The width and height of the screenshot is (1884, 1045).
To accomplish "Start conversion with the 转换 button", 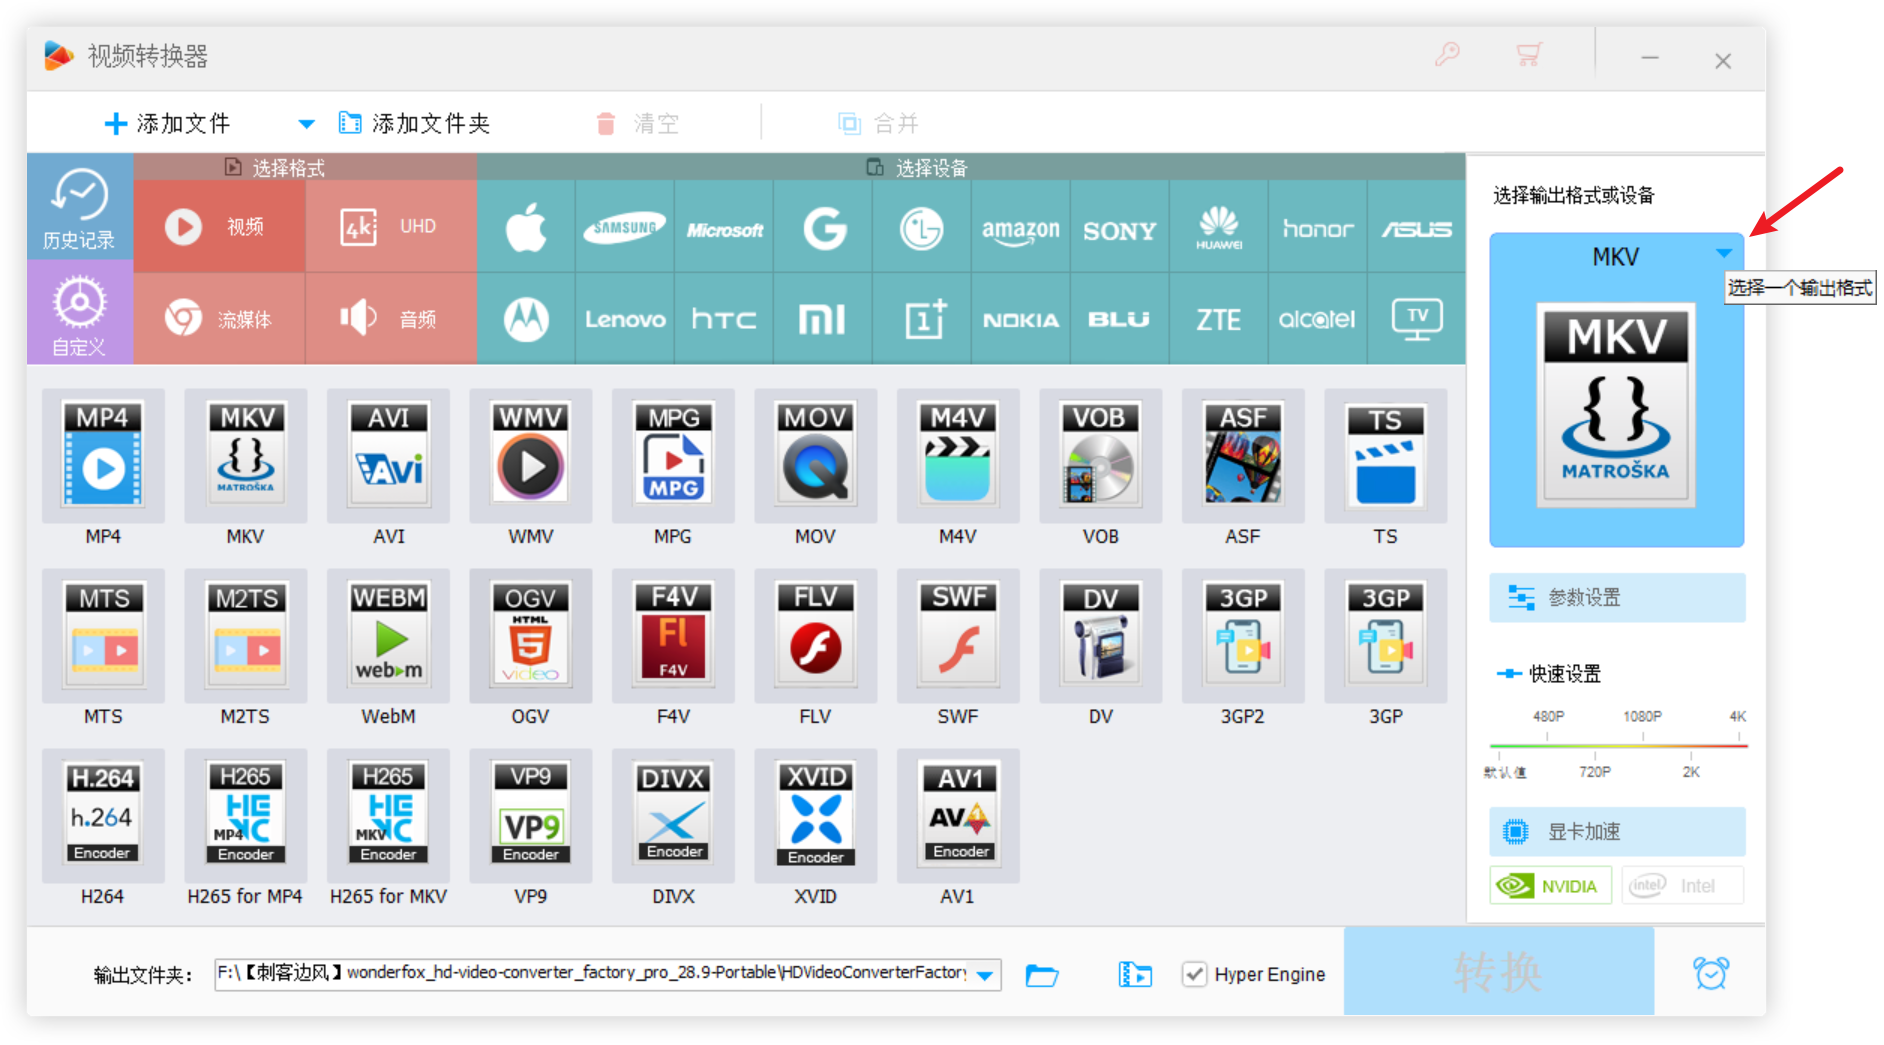I will (x=1498, y=971).
